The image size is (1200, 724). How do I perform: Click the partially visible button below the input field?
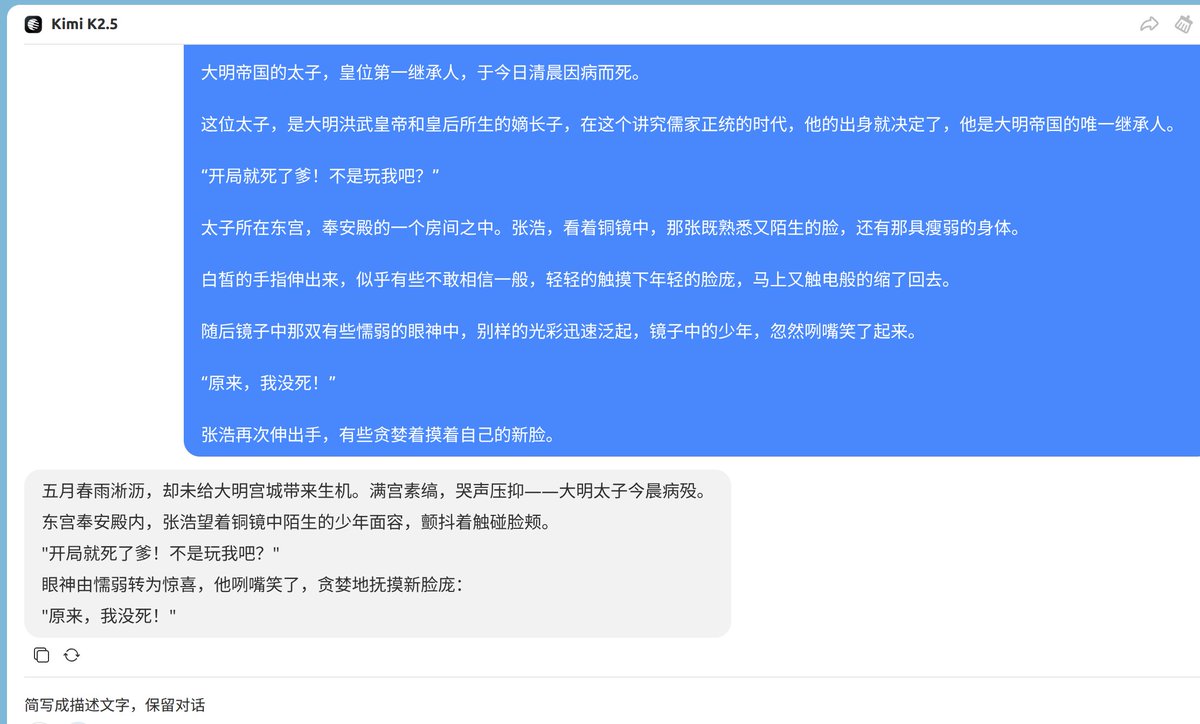(x=39, y=720)
